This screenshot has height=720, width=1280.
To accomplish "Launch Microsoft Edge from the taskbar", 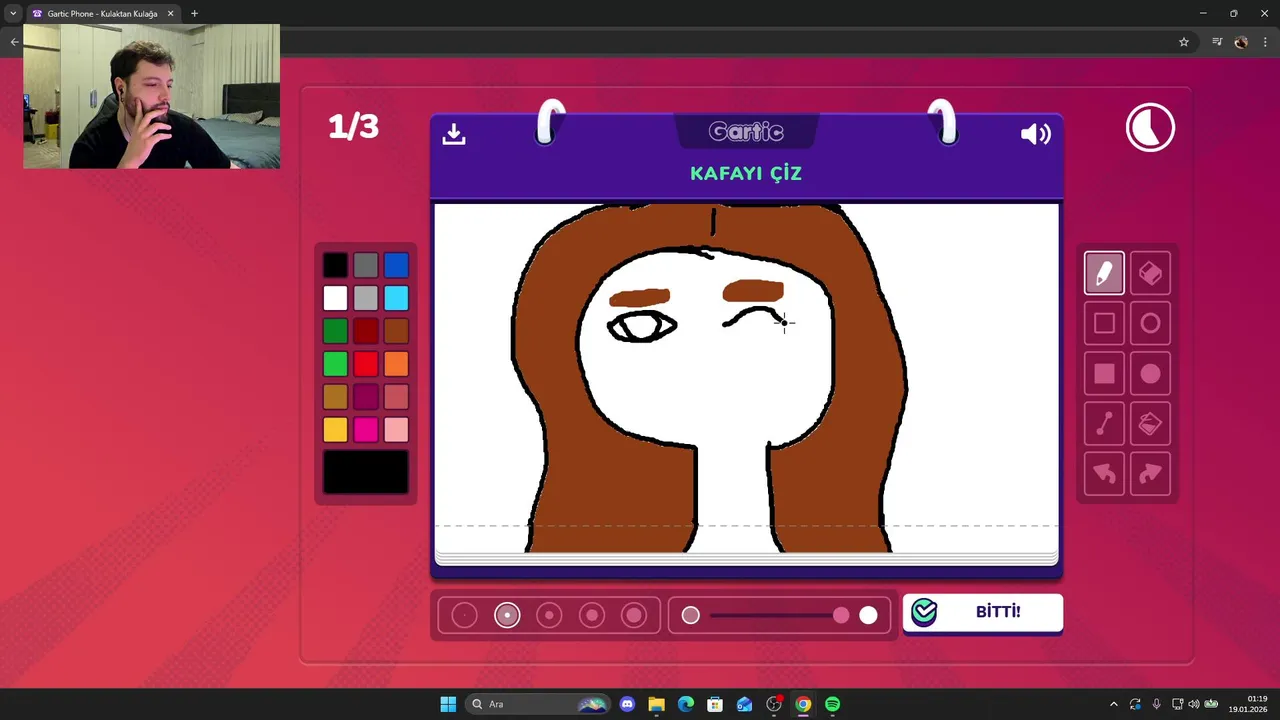I will (686, 704).
